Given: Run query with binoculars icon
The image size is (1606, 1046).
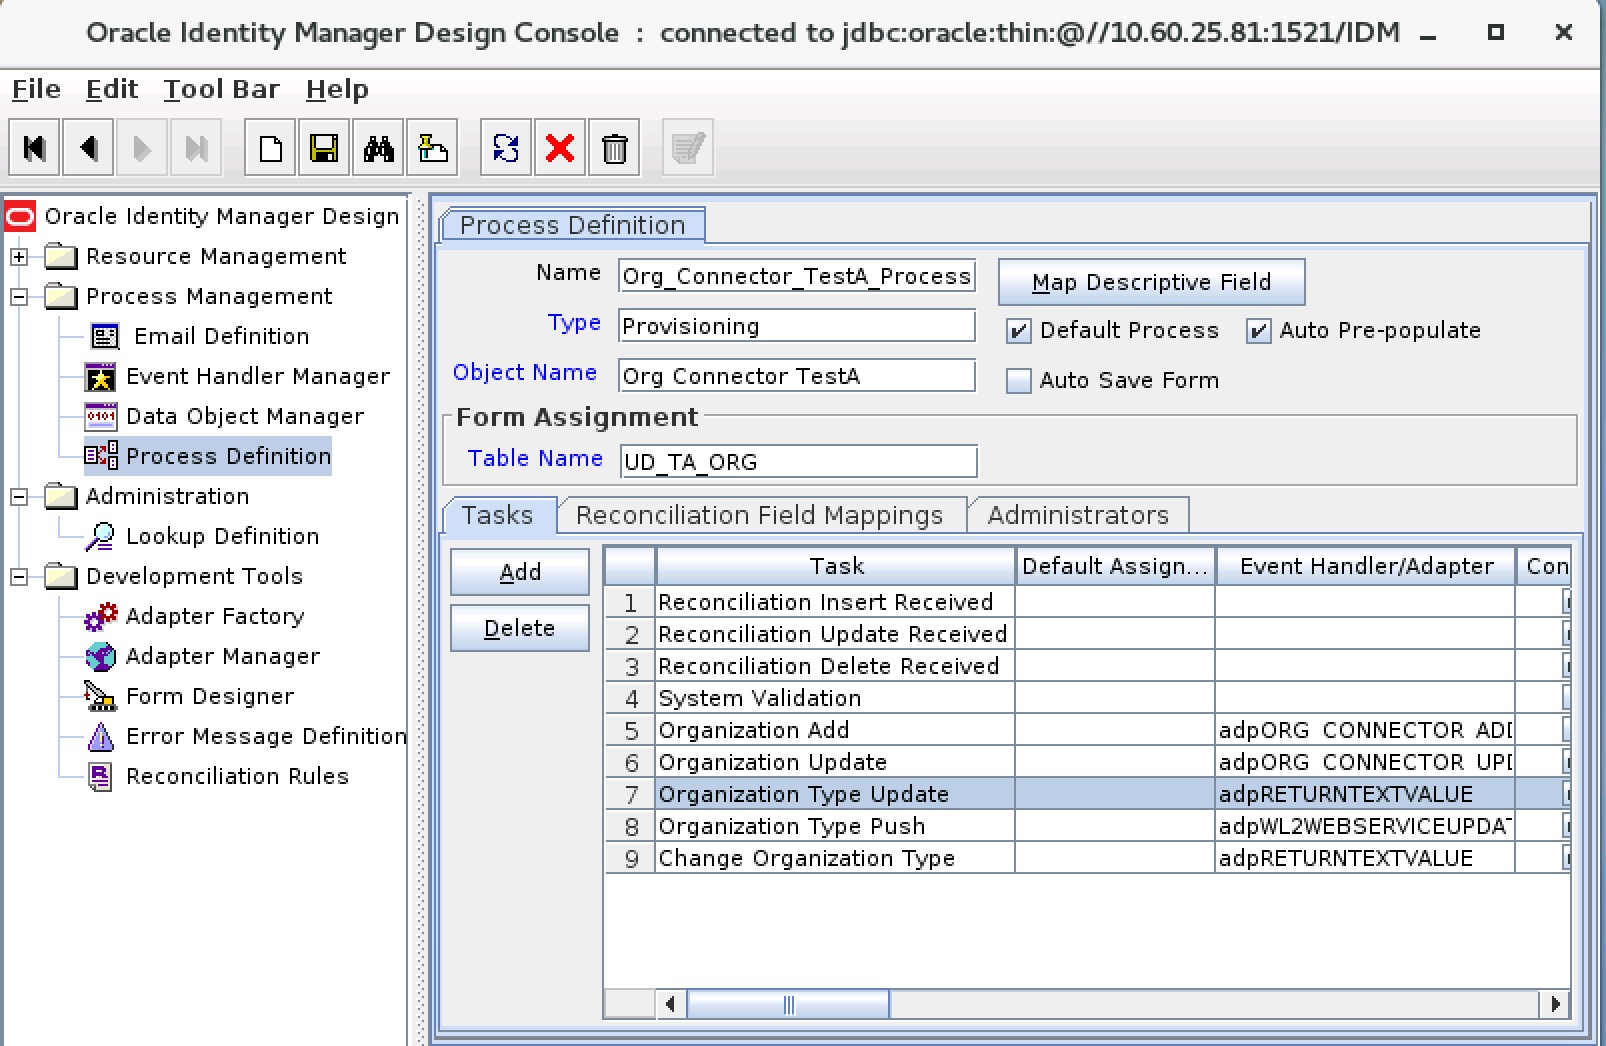Looking at the screenshot, I should click(378, 149).
